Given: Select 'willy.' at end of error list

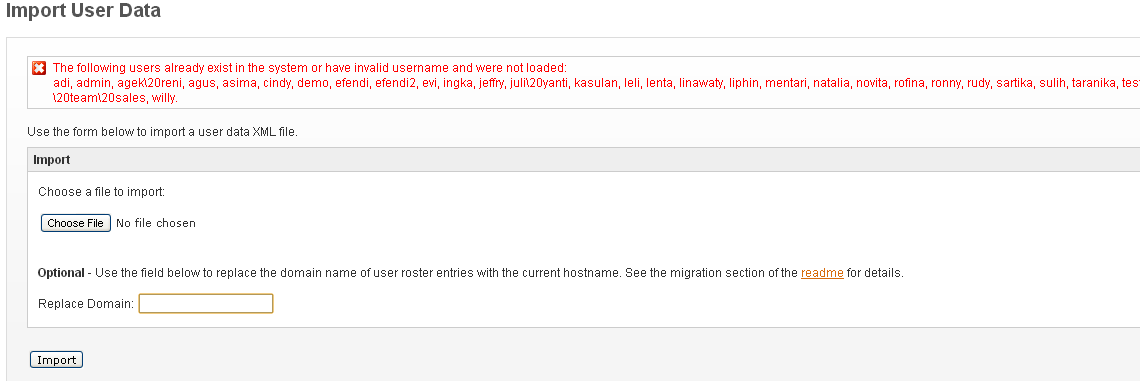Looking at the screenshot, I should point(164,97).
